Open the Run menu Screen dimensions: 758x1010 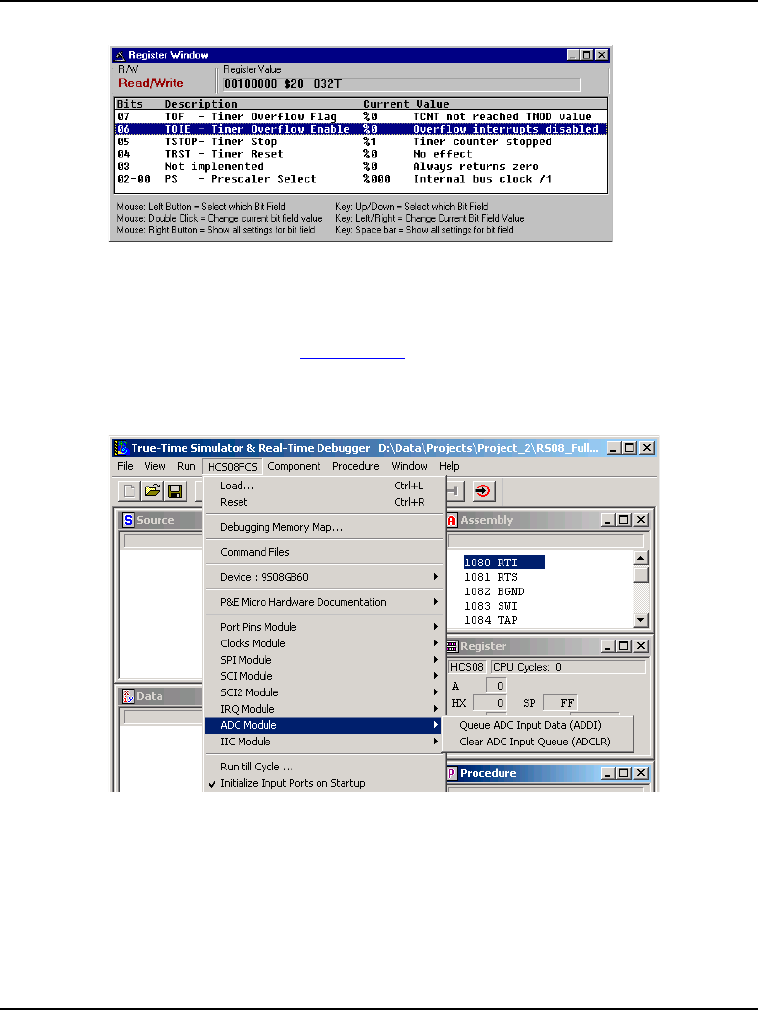click(186, 466)
